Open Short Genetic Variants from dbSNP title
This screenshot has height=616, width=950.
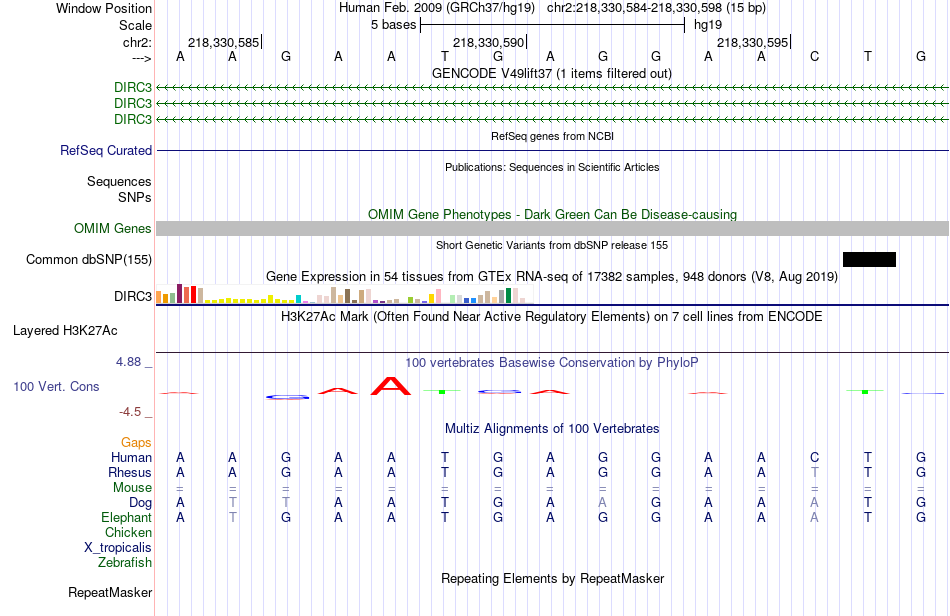click(x=552, y=245)
